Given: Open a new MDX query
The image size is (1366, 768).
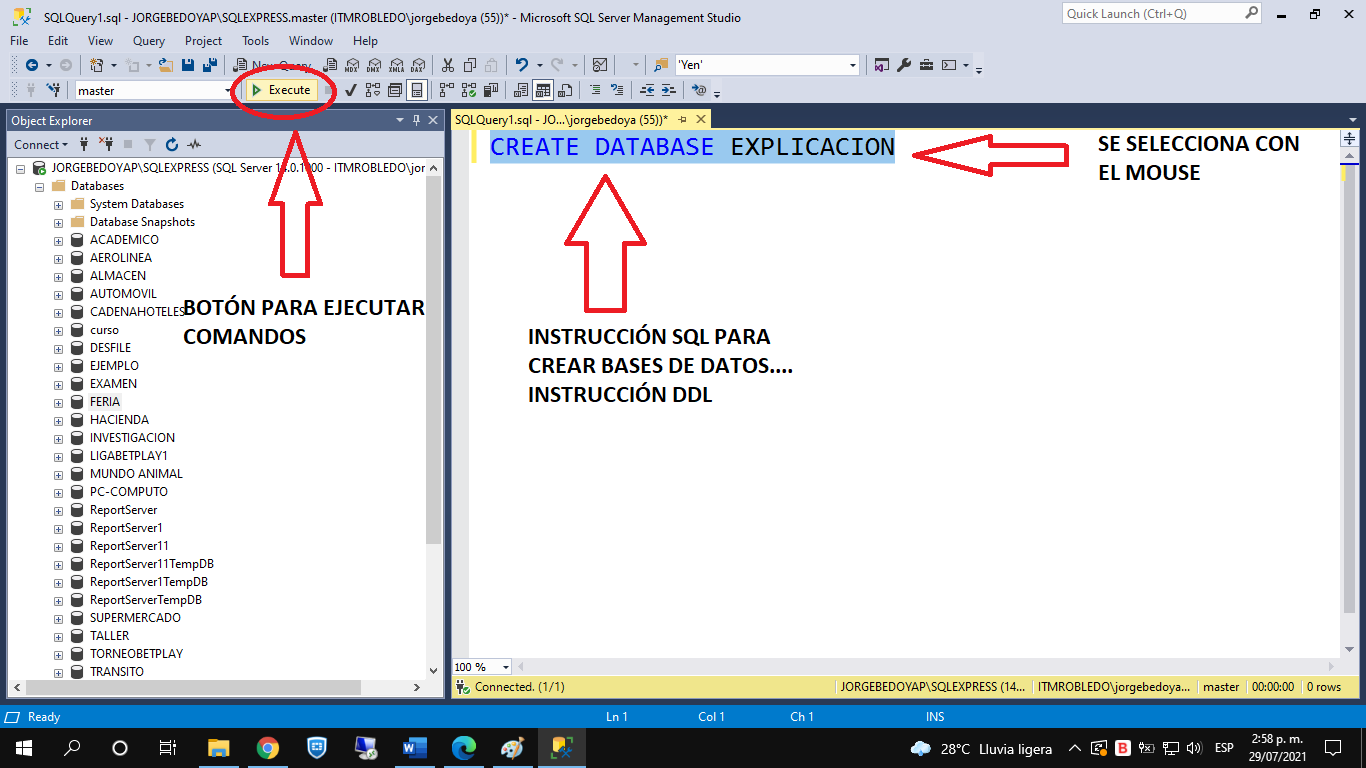Looking at the screenshot, I should (352, 65).
